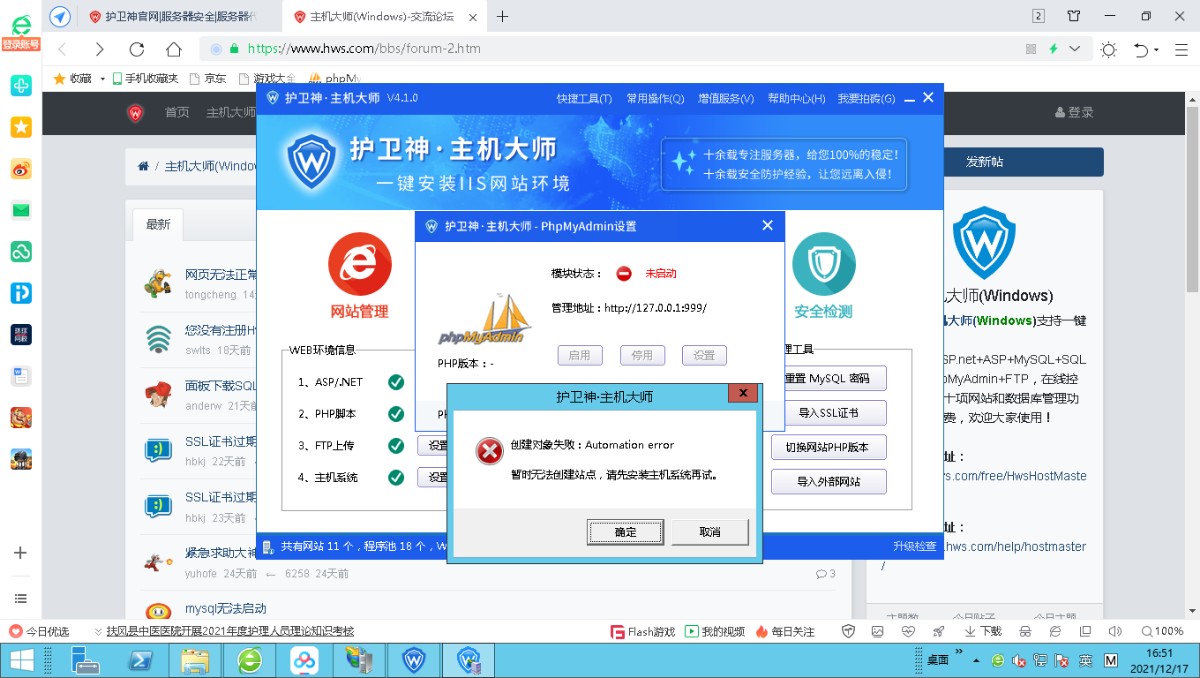Click the browser refresh button
The image size is (1200, 678).
(x=137, y=49)
